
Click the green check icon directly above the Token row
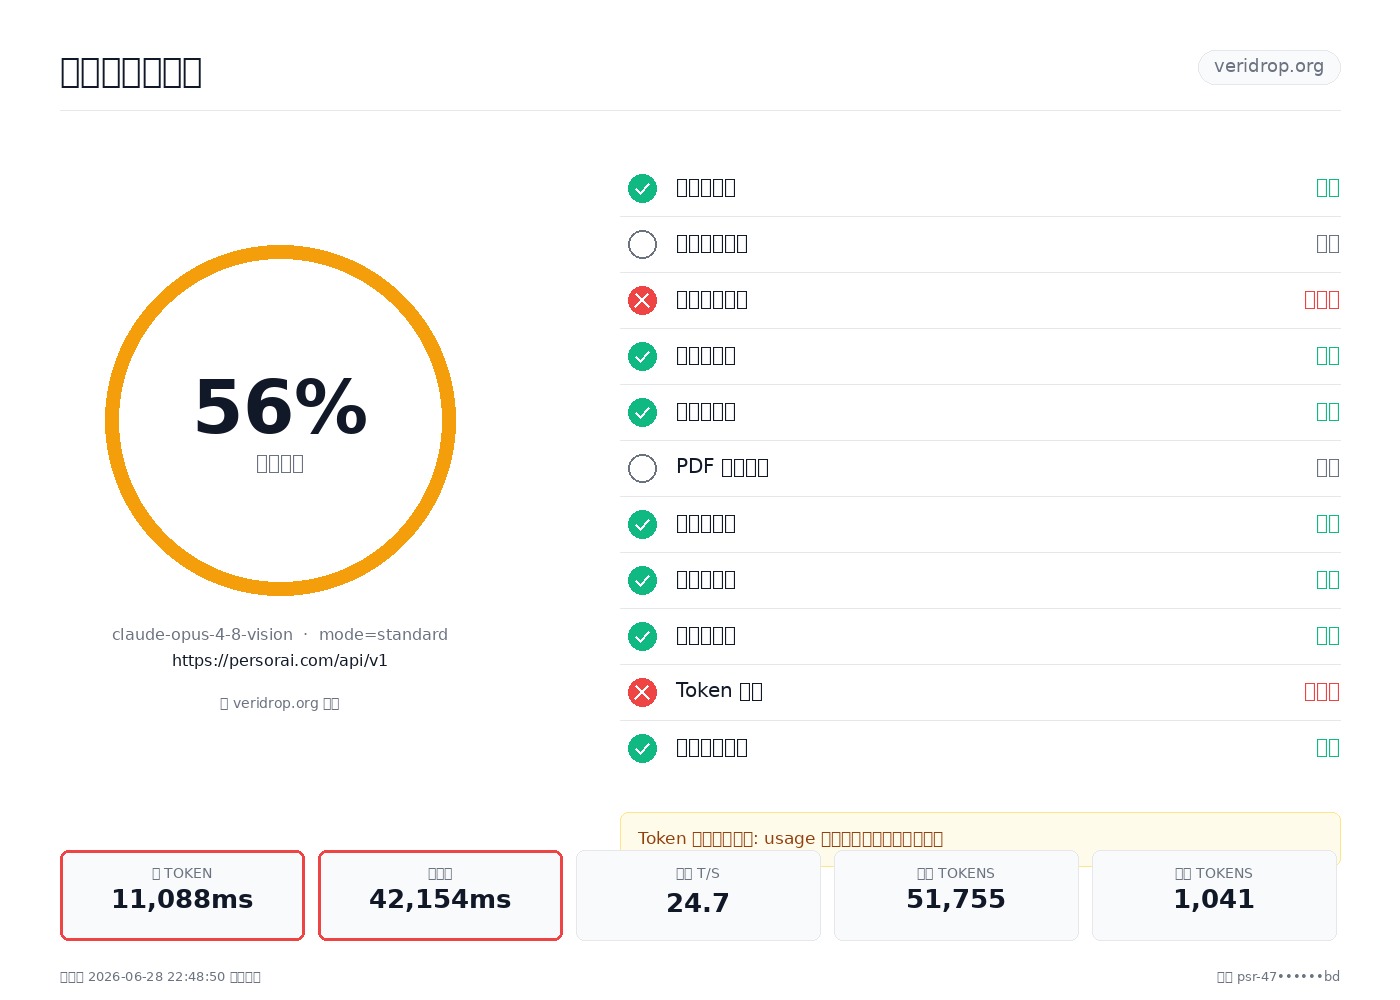642,636
